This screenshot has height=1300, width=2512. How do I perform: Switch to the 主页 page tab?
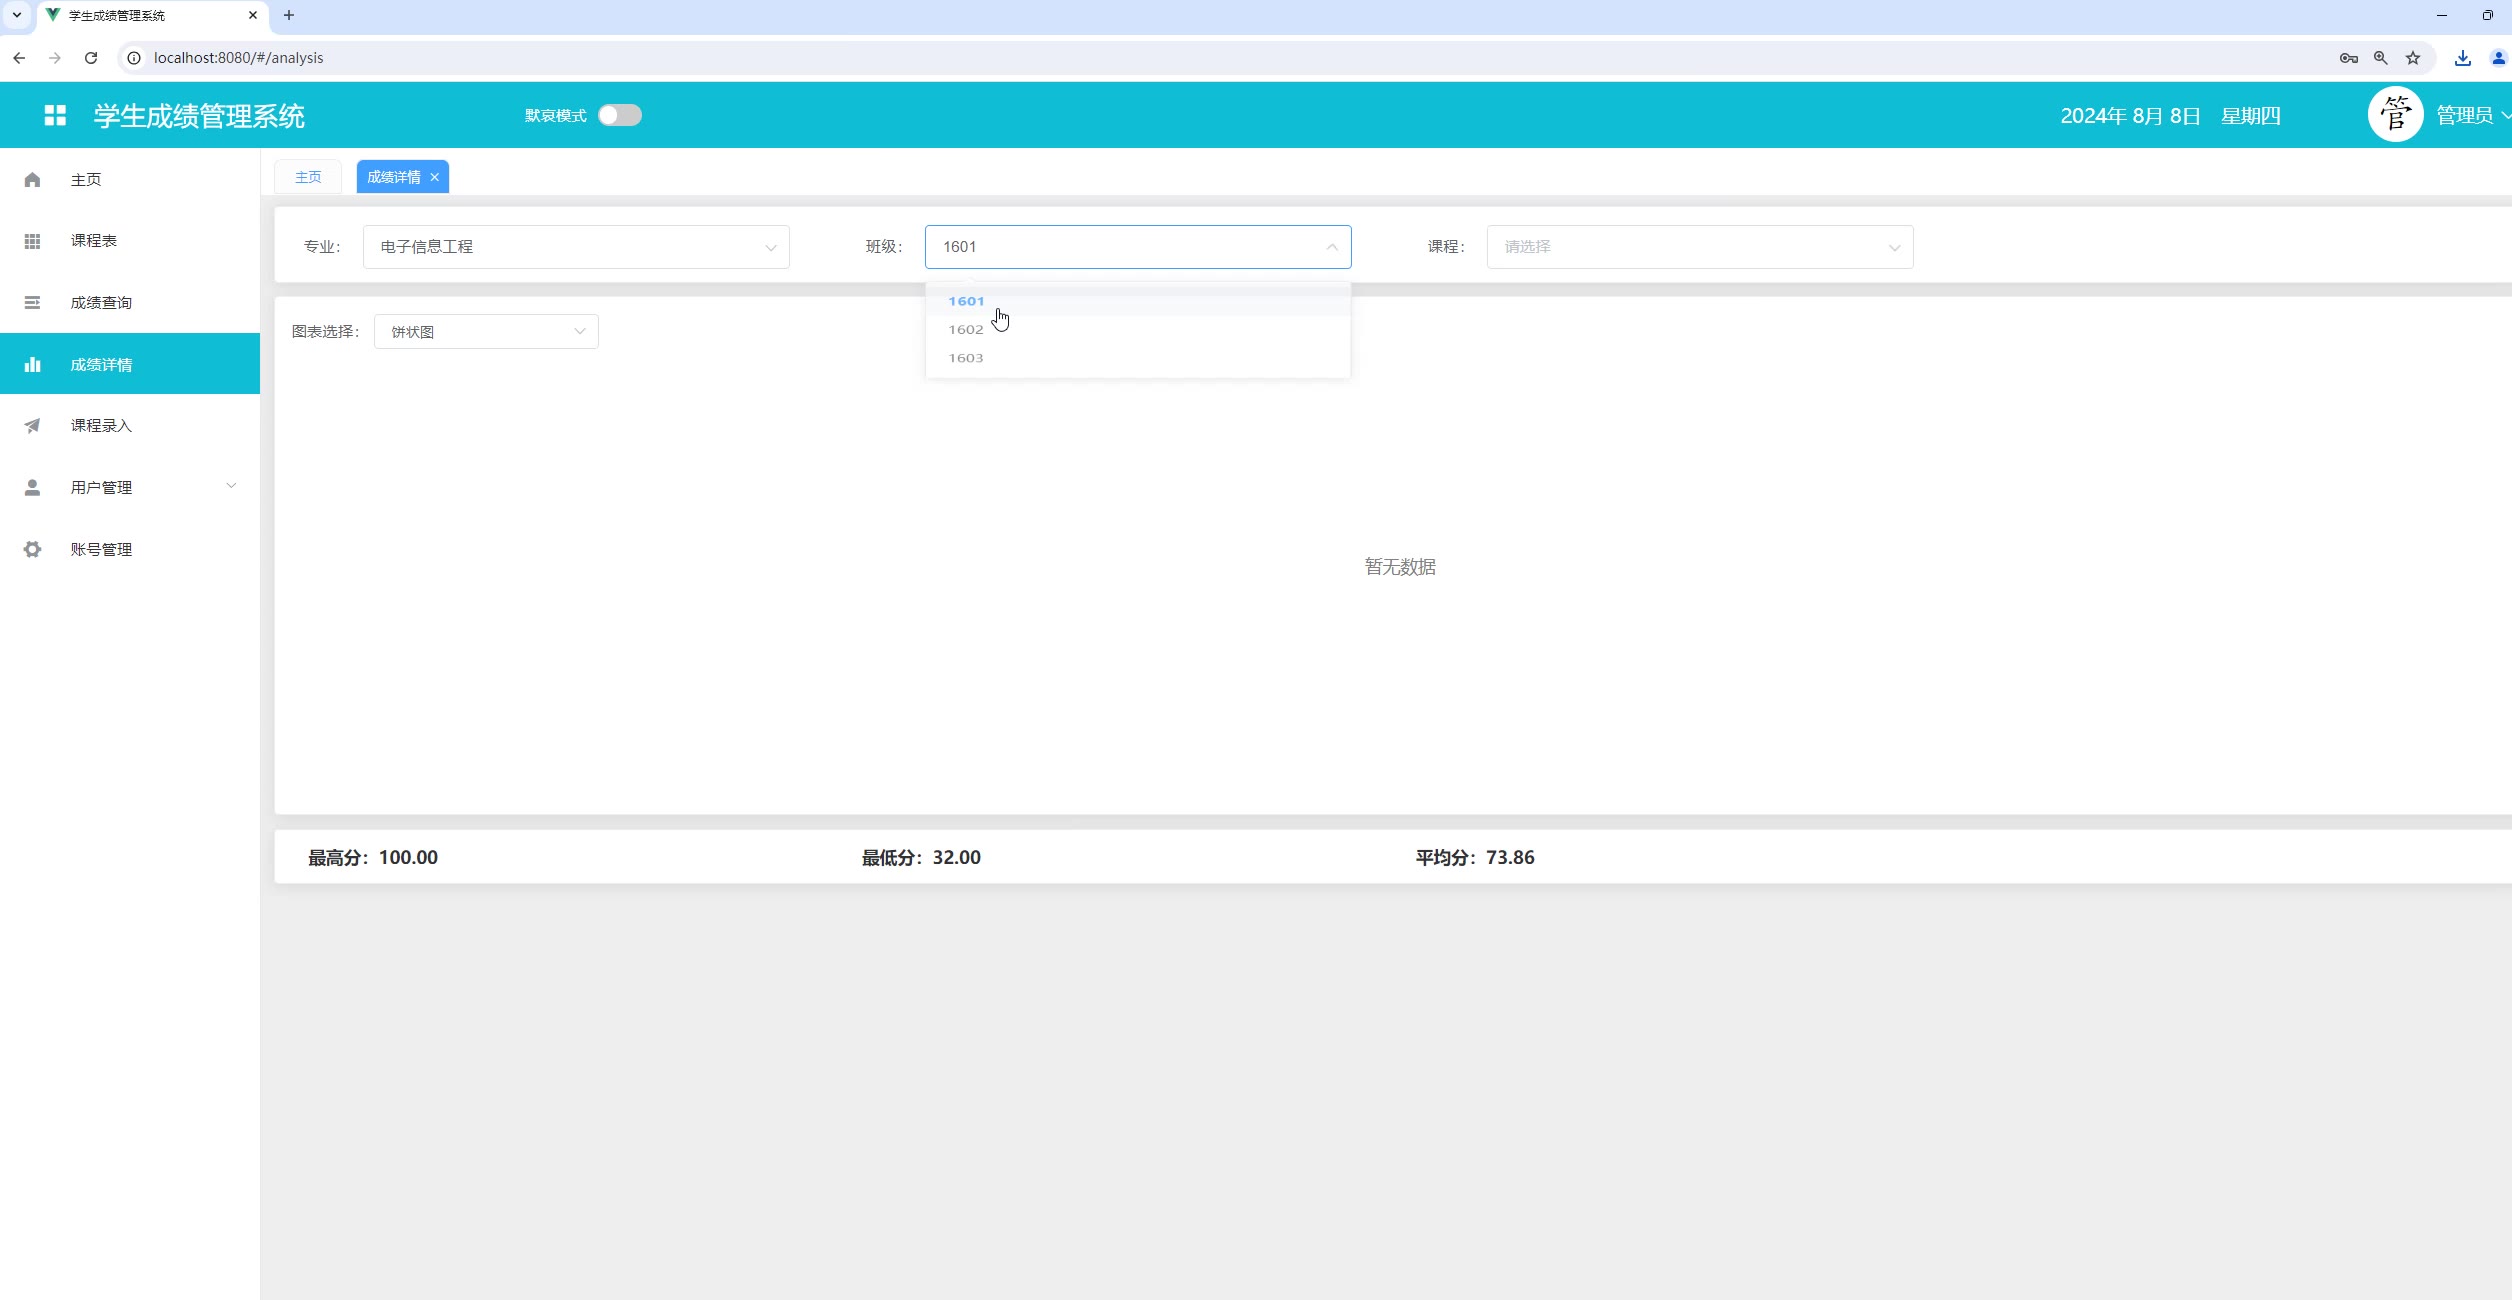pos(308,177)
